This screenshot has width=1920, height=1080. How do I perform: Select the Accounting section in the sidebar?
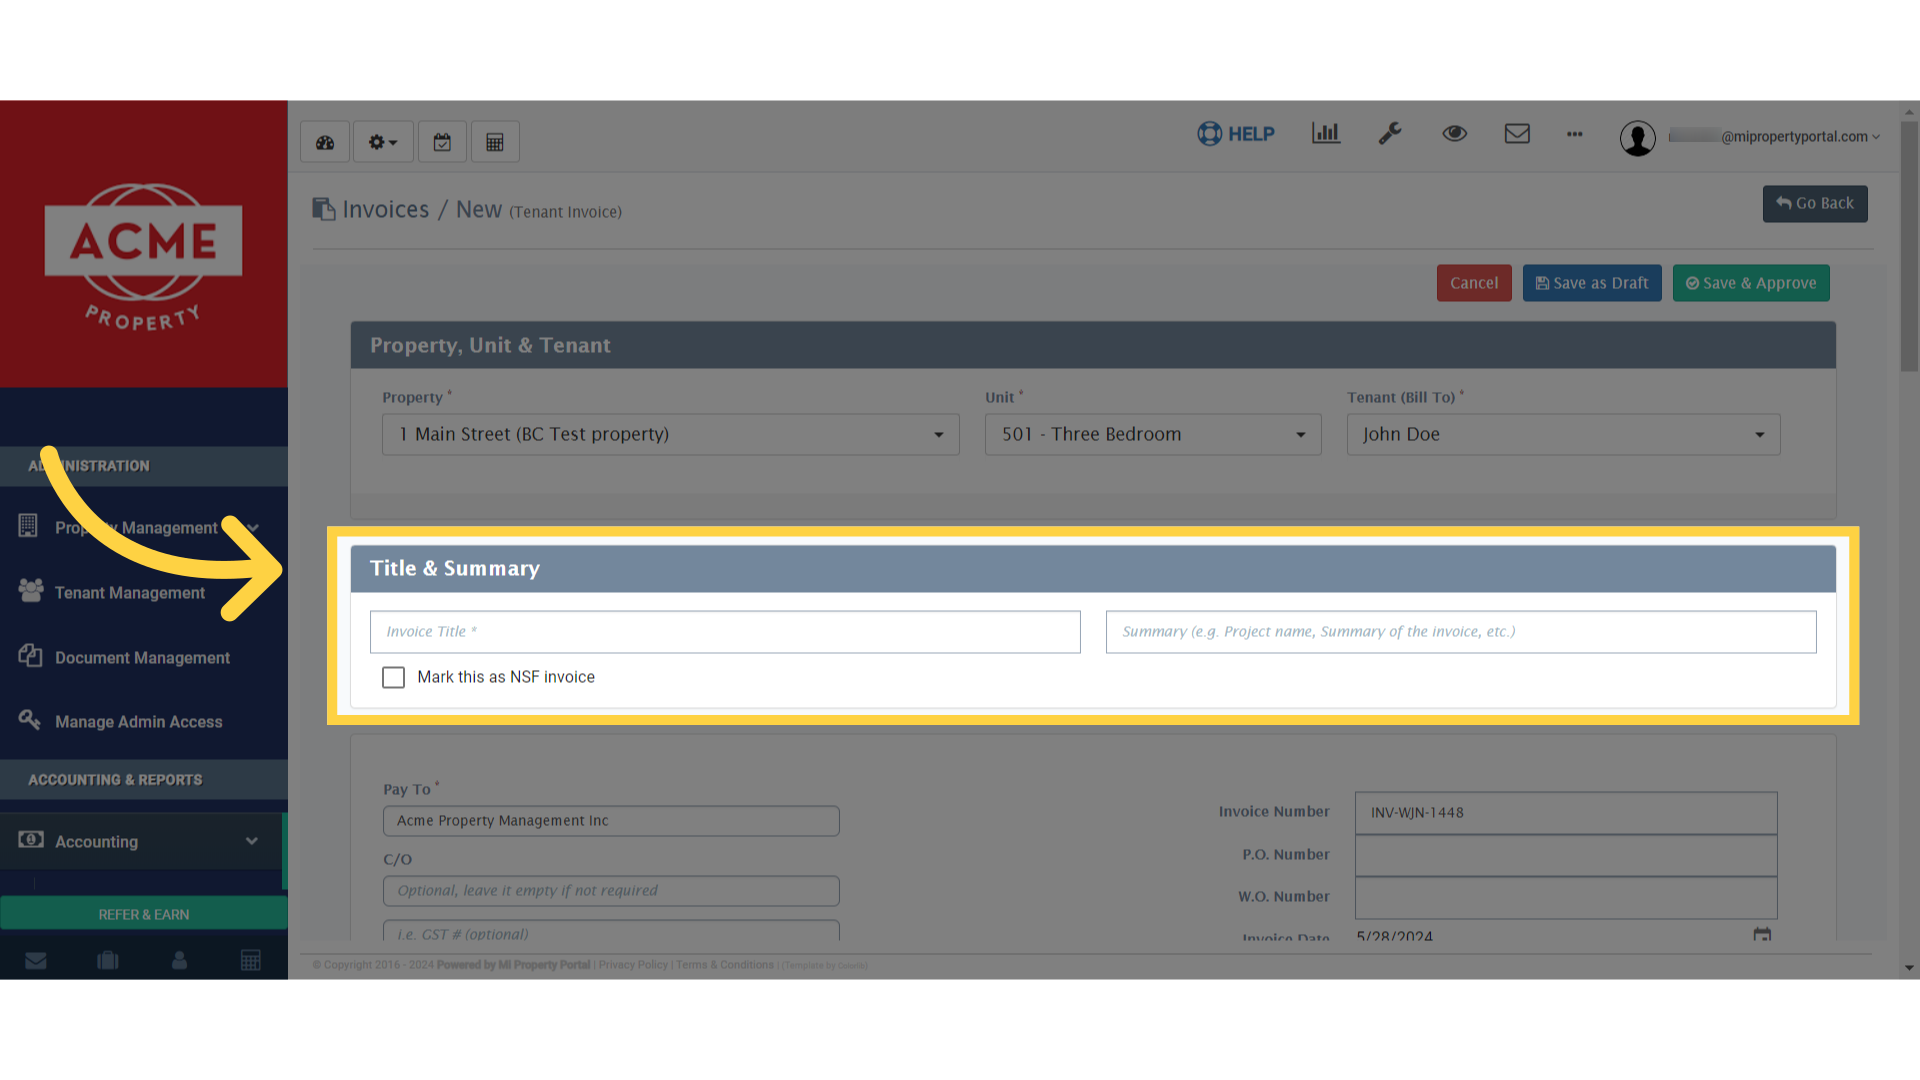(x=97, y=841)
